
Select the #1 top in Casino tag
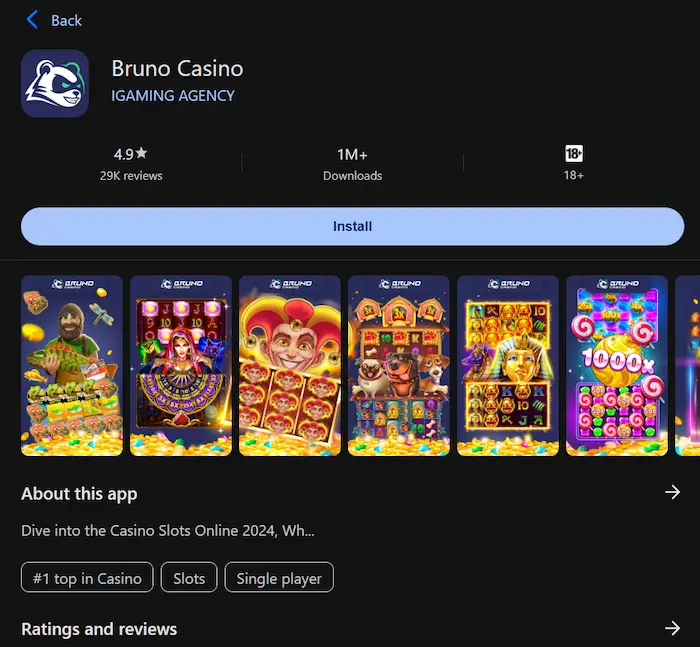click(87, 577)
